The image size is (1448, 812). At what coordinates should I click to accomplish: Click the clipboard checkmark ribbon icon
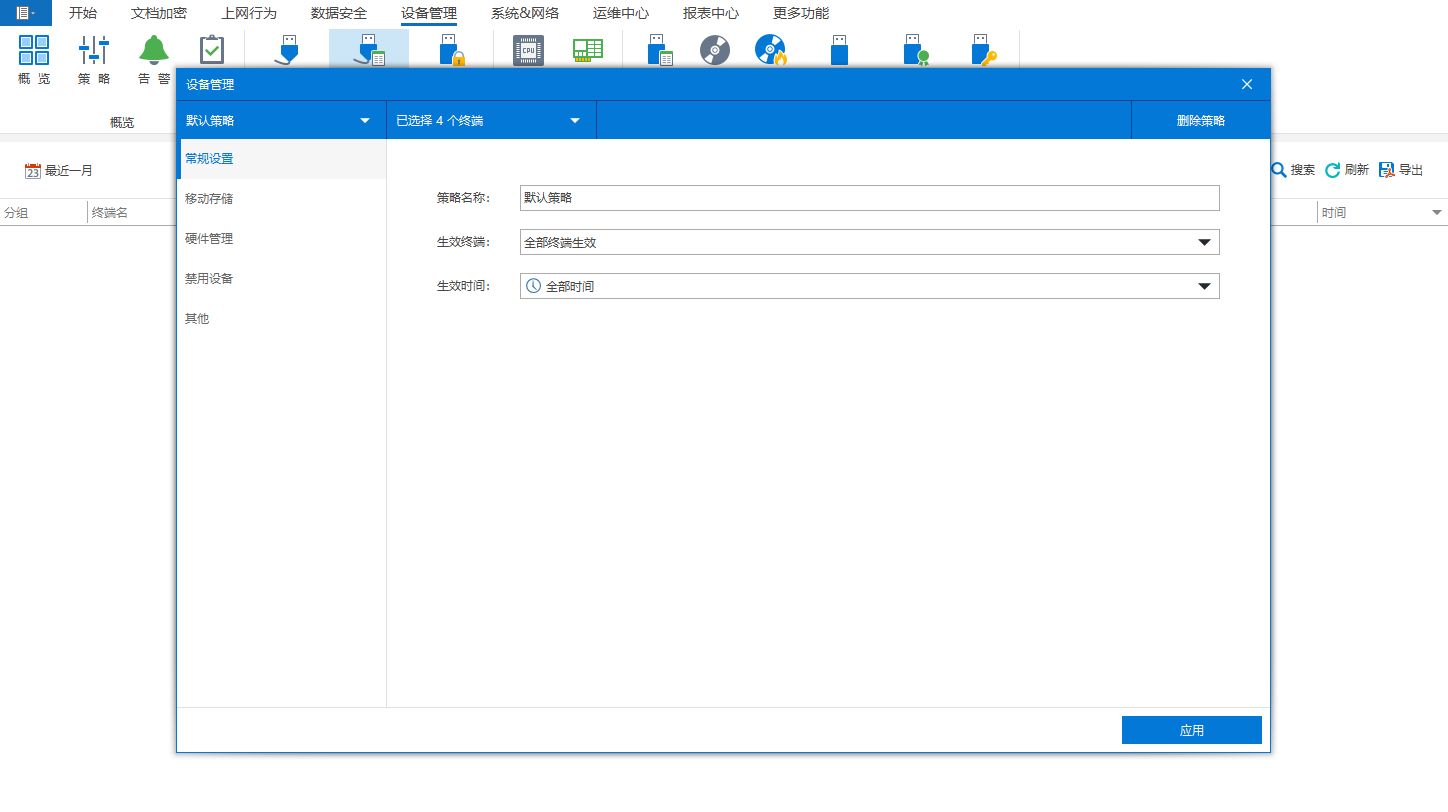(x=211, y=50)
